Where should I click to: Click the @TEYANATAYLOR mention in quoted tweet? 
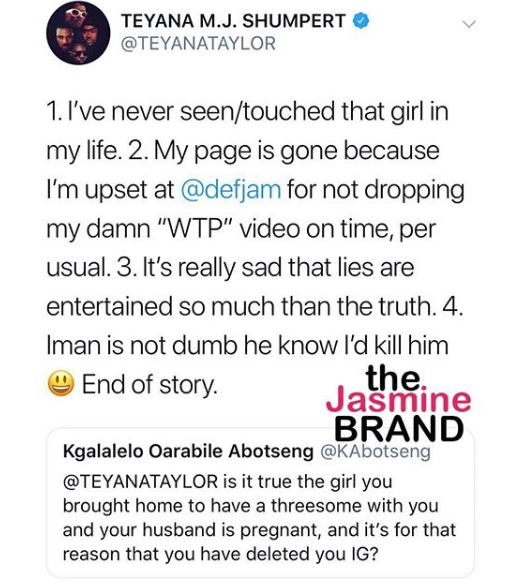click(140, 481)
